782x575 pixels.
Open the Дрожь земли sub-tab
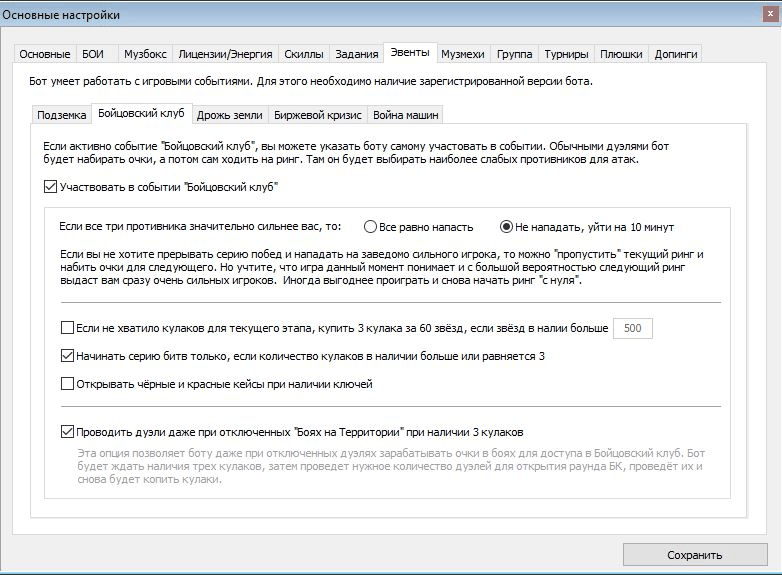[x=229, y=115]
